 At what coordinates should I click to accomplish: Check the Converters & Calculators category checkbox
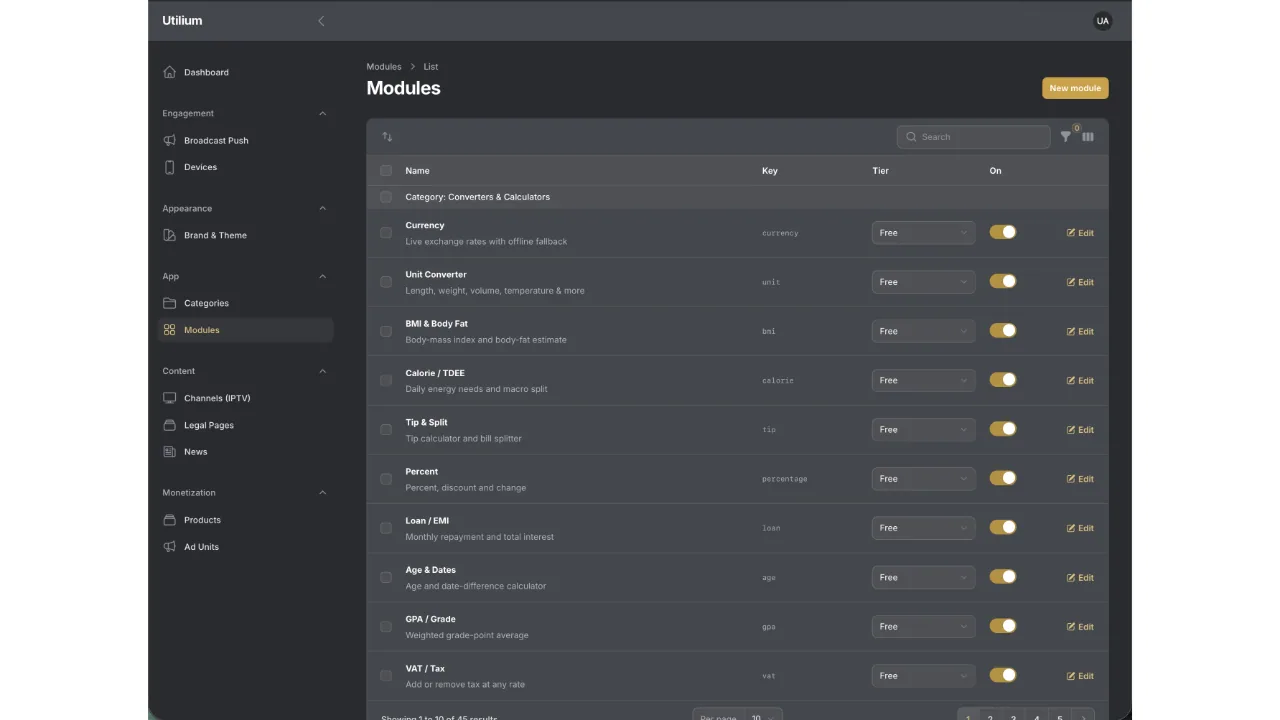386,197
